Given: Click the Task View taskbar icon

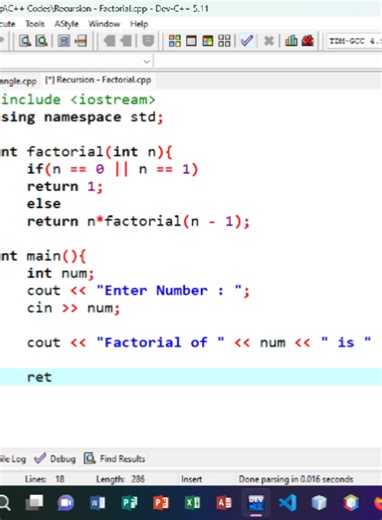Looking at the screenshot, I should click(x=35, y=503).
